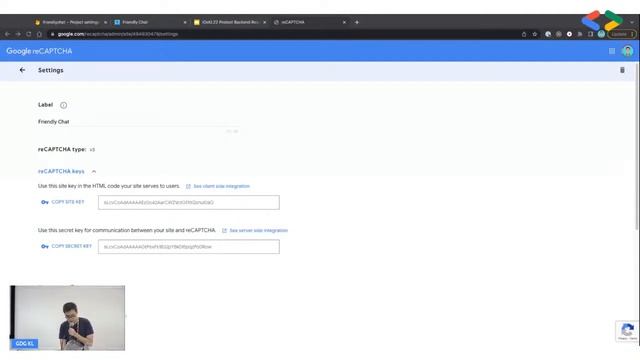Click the key icon beside Copy Site Key
Viewport: 640px width, 360px height.
pos(44,202)
